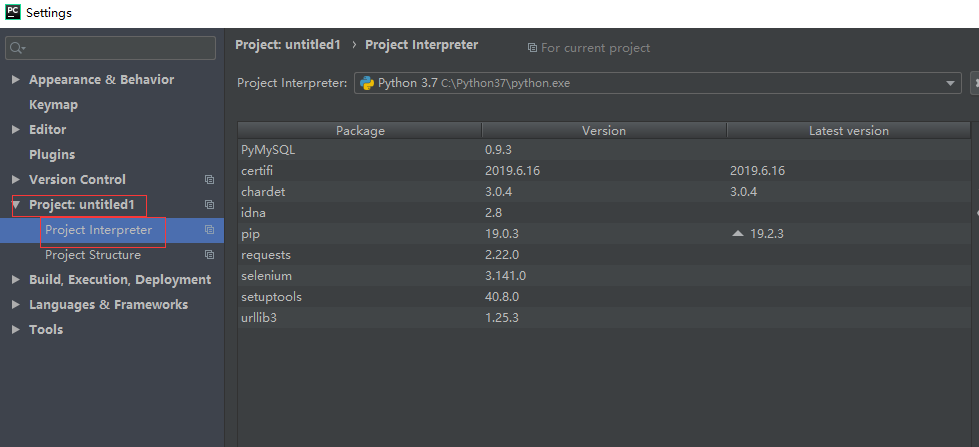979x447 pixels.
Task: Expand the Languages & Frameworks section
Action: click(x=16, y=305)
